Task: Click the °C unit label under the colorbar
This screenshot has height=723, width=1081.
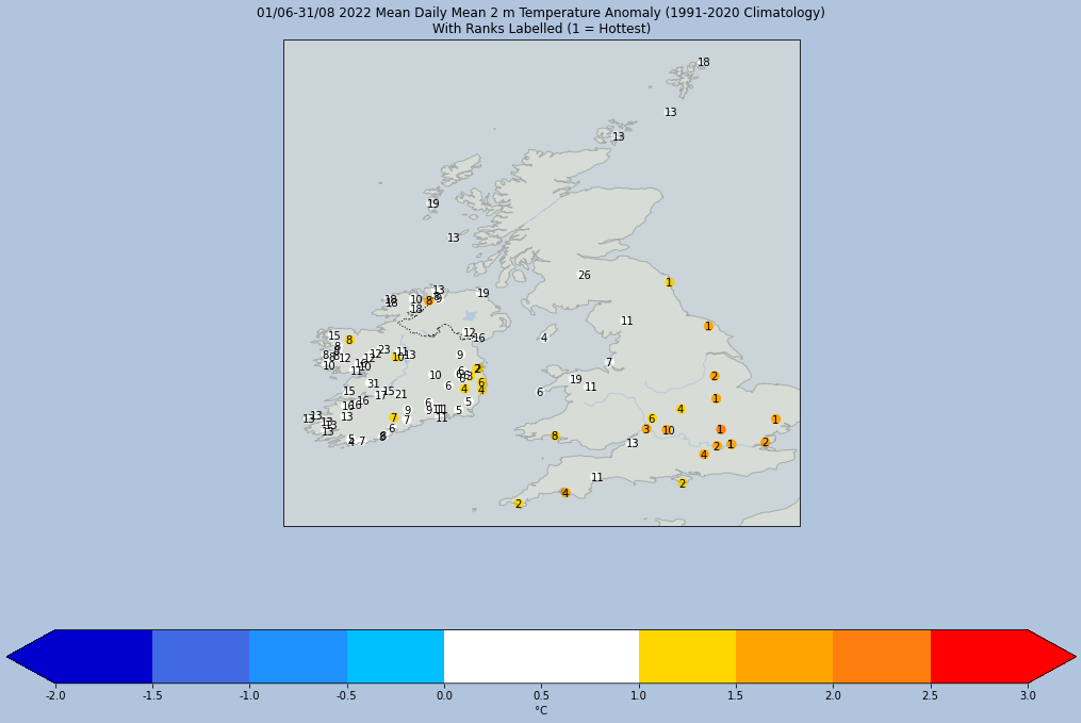Action: [541, 710]
